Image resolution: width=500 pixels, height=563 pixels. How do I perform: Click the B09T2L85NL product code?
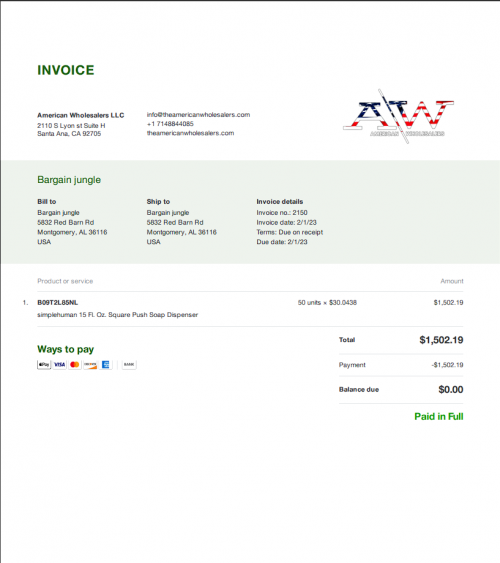click(x=57, y=303)
